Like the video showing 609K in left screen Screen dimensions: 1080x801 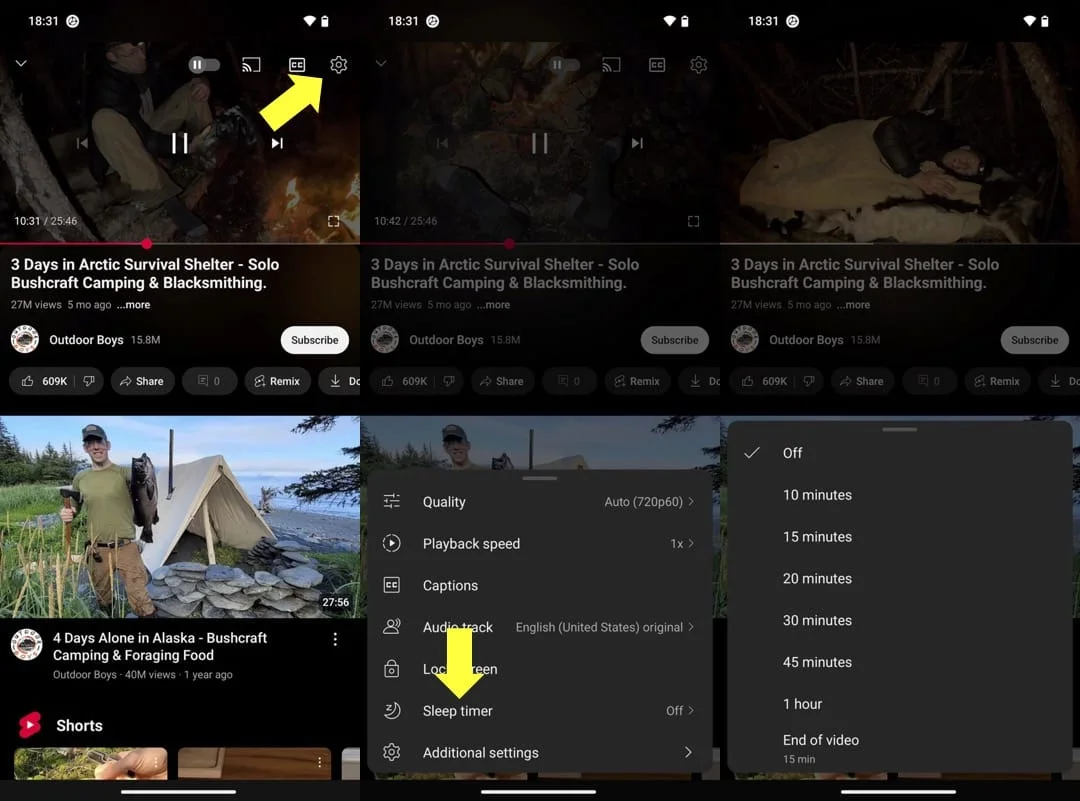[x=45, y=381]
